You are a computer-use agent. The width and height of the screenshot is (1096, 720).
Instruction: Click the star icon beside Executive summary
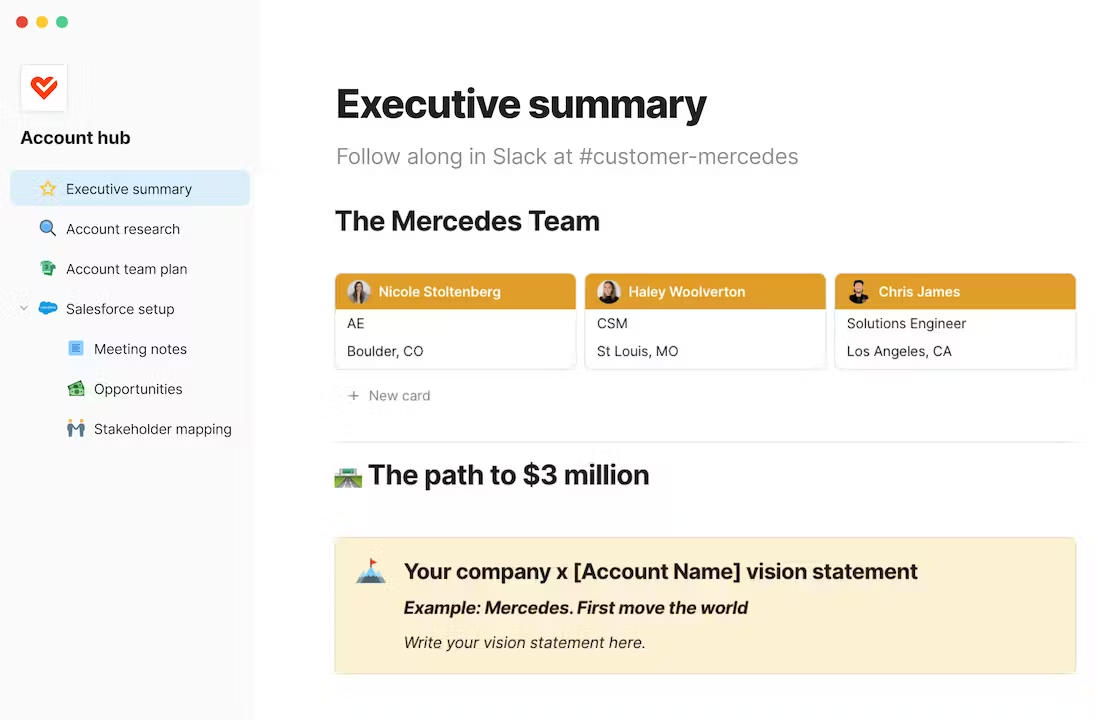48,189
